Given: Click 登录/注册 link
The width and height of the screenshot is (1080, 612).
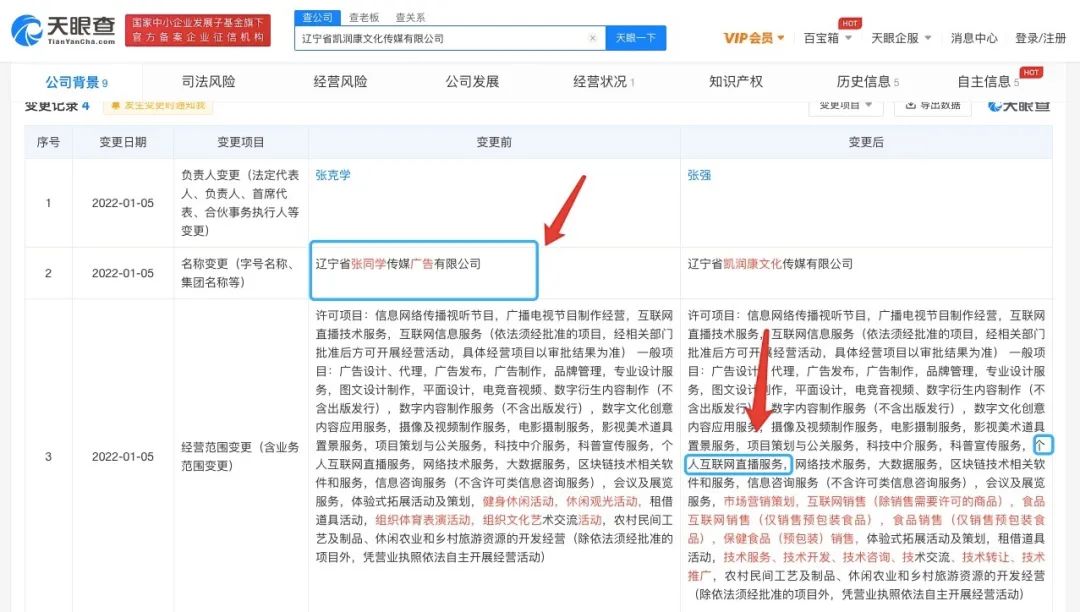Looking at the screenshot, I should coord(1040,38).
